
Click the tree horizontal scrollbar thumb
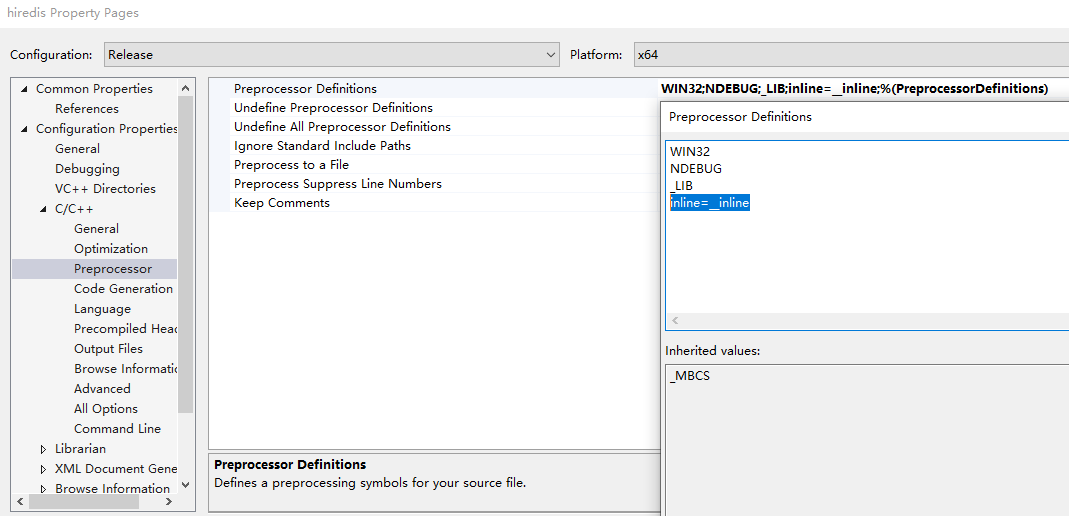(x=84, y=502)
